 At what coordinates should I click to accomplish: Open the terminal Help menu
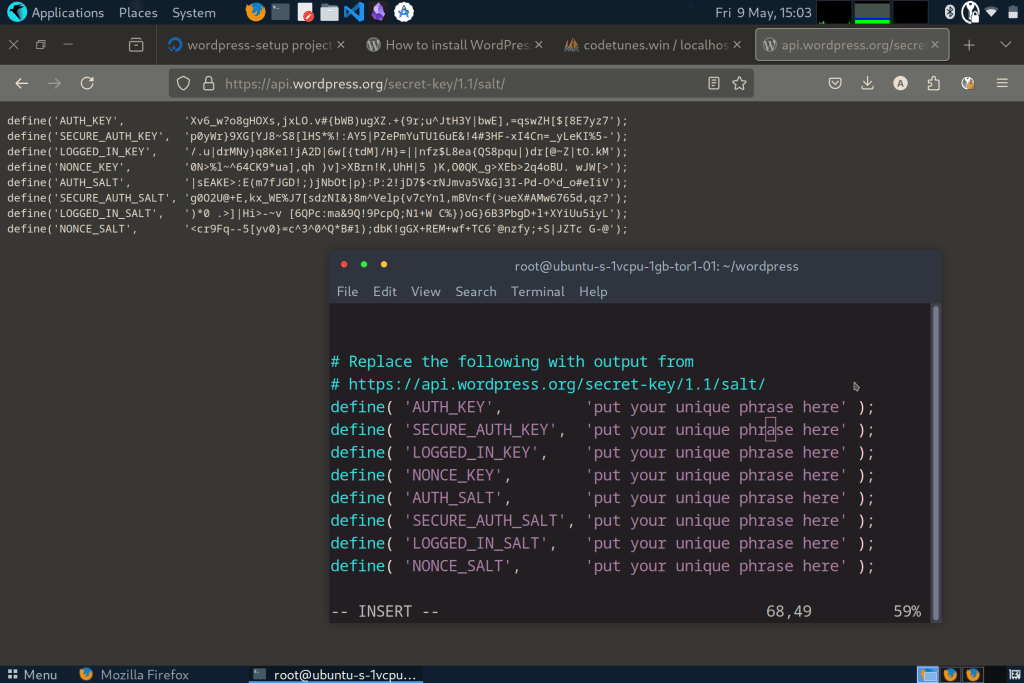593,291
